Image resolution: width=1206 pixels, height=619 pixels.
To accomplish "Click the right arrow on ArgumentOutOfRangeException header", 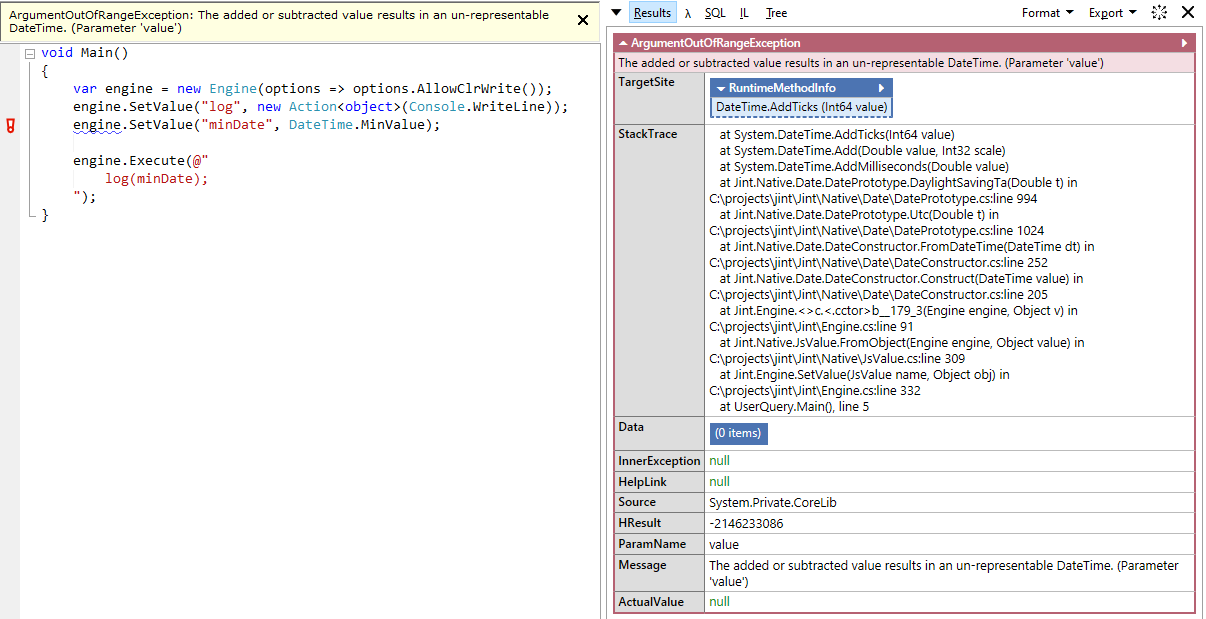I will (x=1185, y=43).
